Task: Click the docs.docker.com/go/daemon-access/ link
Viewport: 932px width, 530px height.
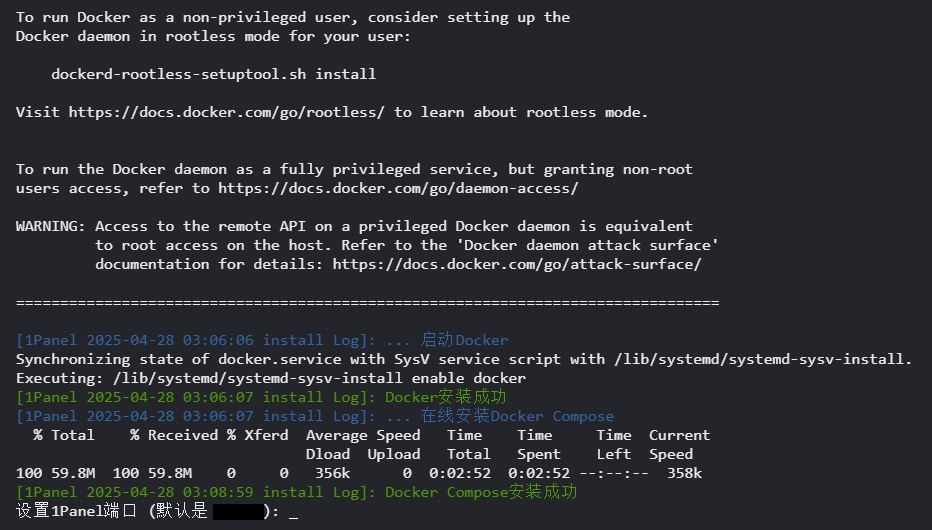Action: point(398,188)
